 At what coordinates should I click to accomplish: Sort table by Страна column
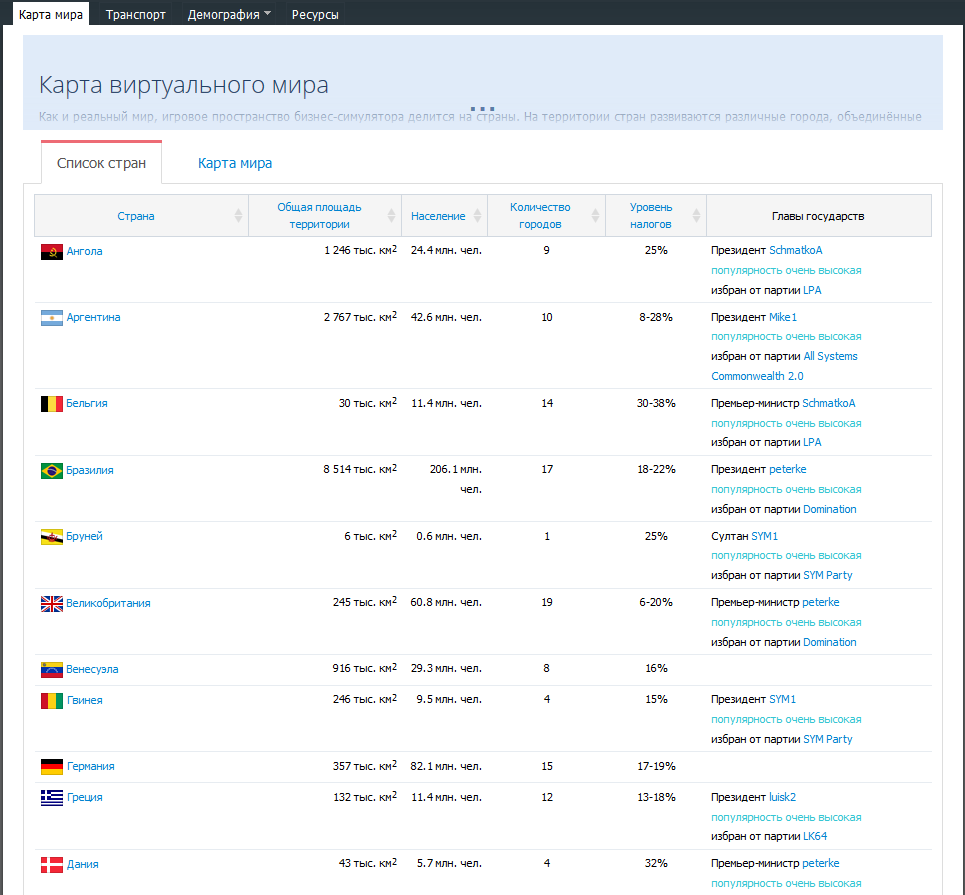(x=136, y=216)
